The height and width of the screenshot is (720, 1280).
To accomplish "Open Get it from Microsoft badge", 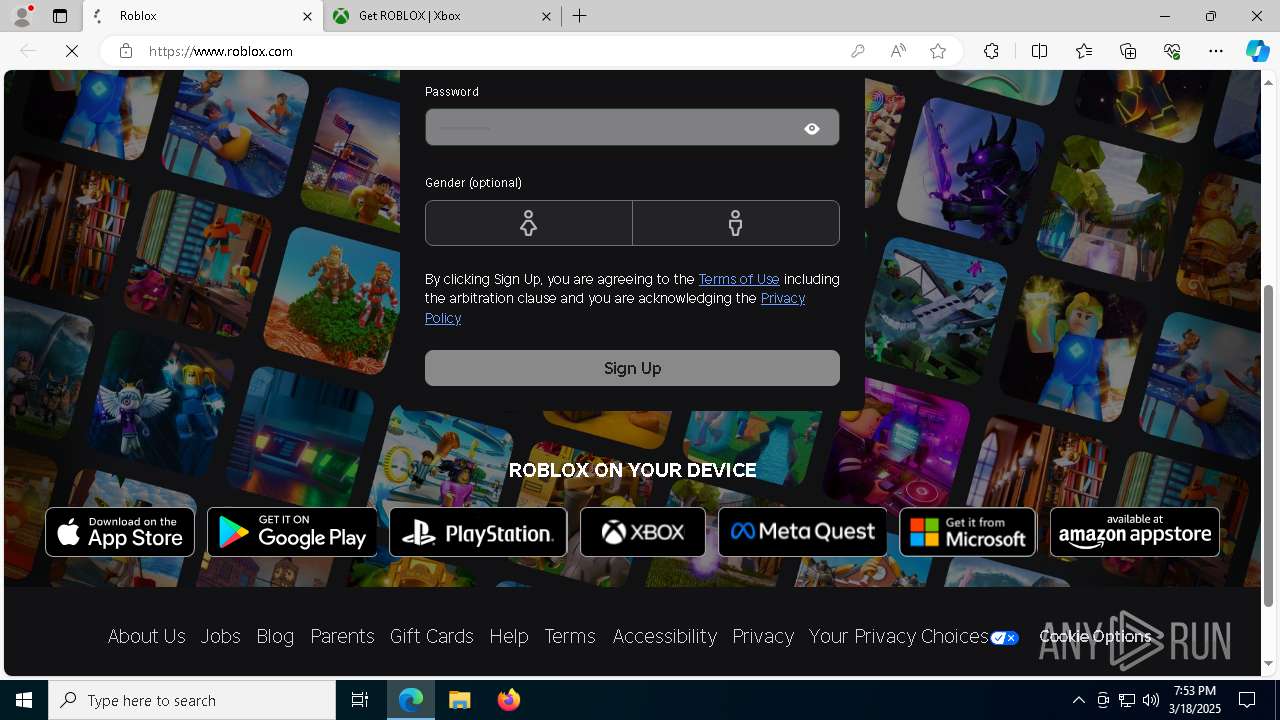I will 967,532.
